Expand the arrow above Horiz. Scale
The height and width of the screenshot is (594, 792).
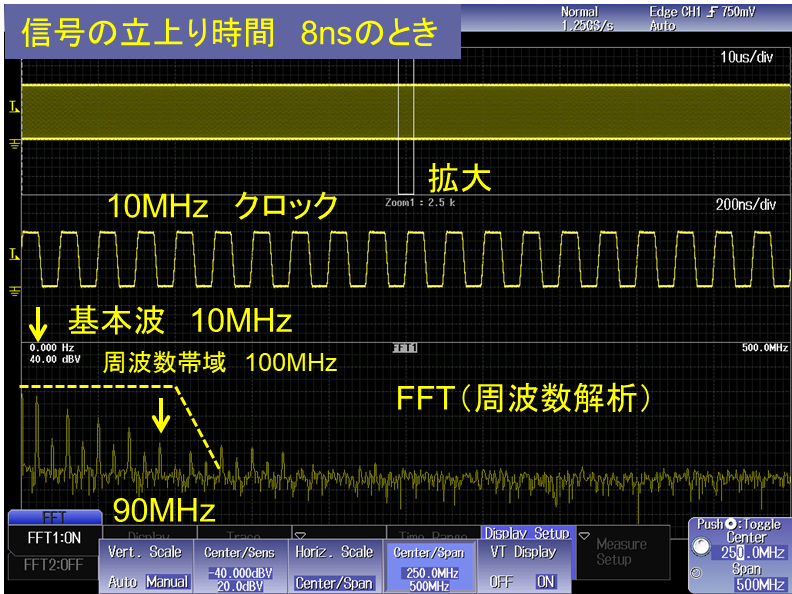299,535
